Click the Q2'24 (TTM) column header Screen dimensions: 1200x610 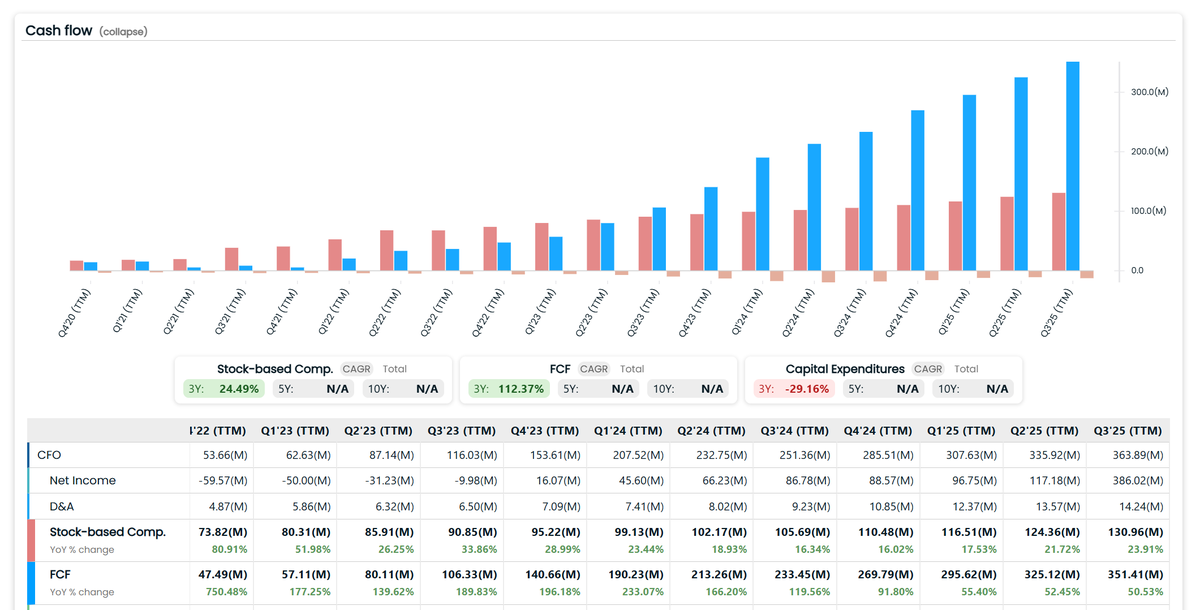click(x=711, y=431)
